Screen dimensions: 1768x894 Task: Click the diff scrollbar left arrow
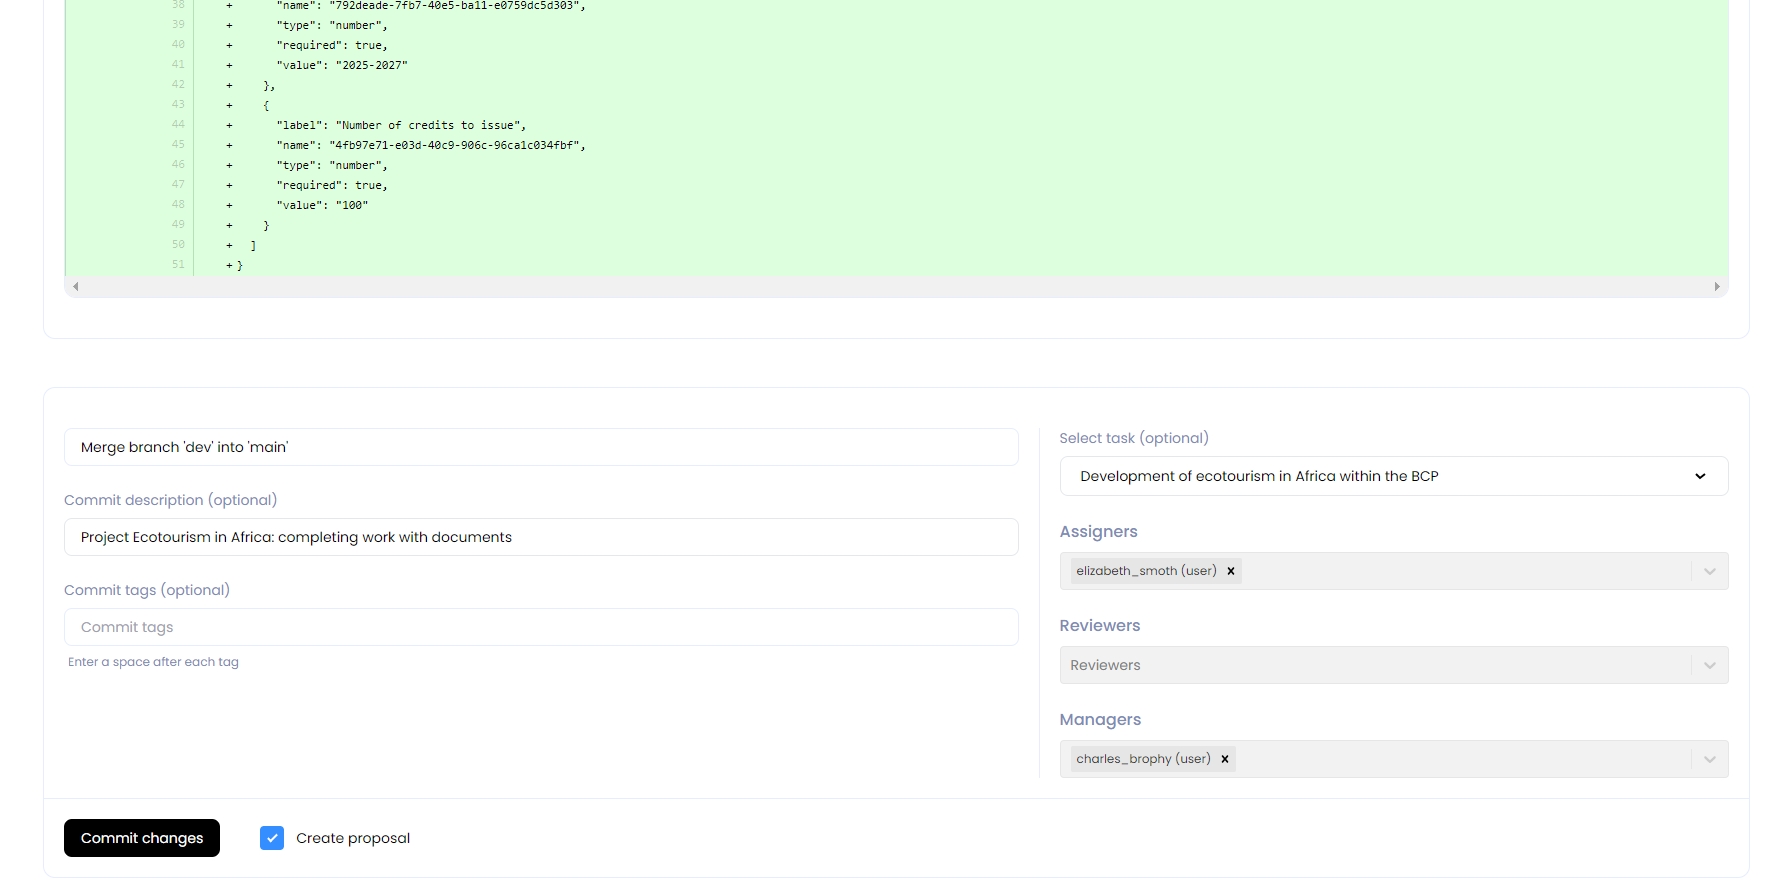(x=76, y=287)
